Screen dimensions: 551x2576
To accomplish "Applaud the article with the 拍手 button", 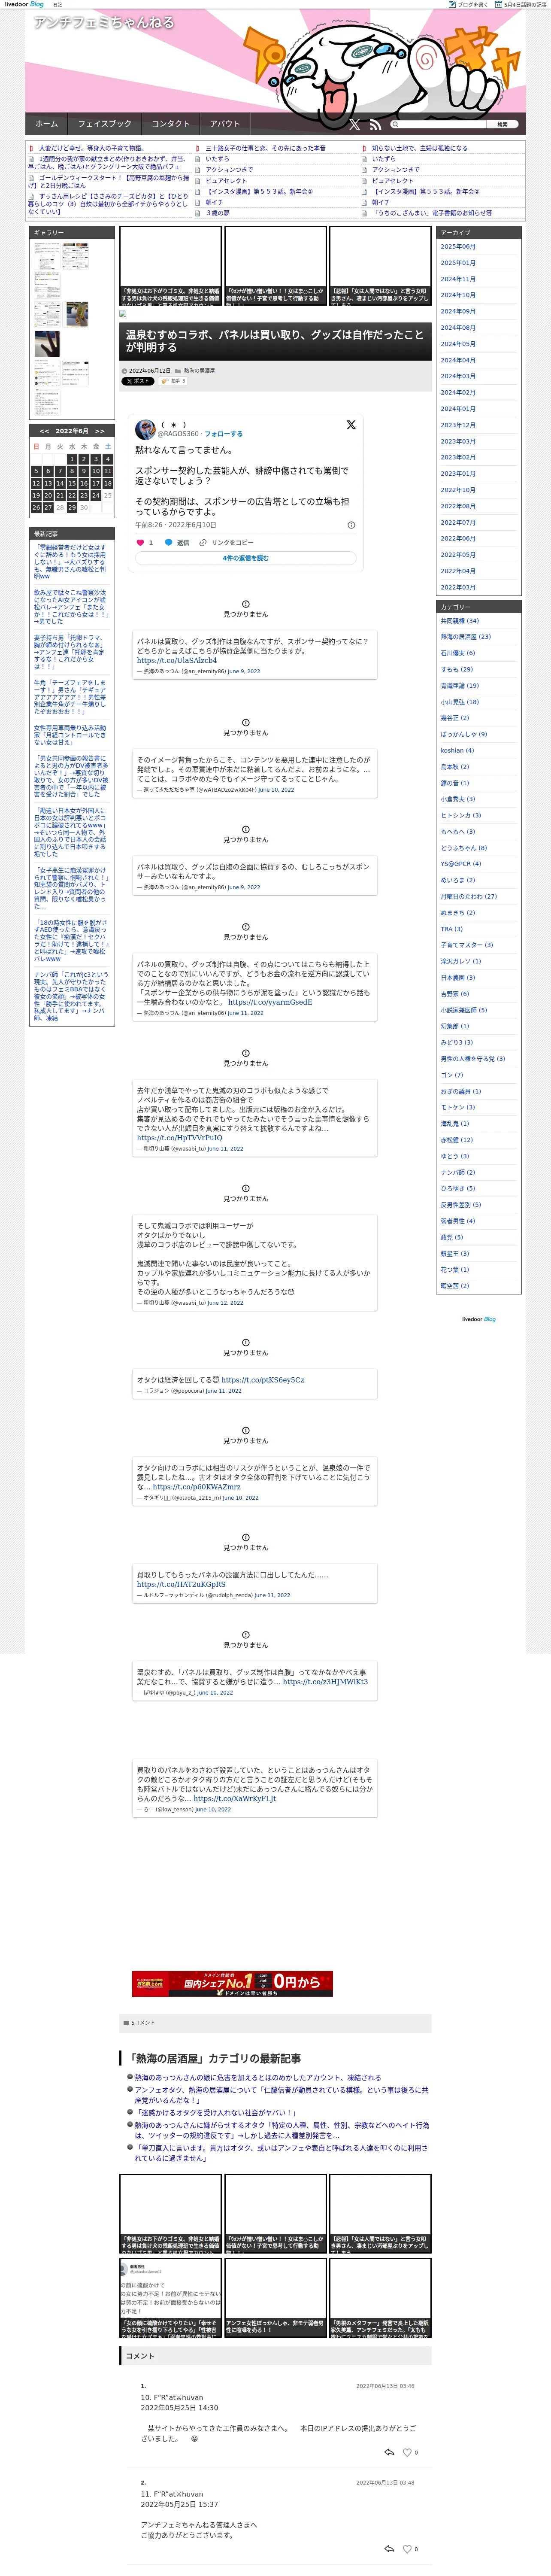I will click(x=173, y=381).
